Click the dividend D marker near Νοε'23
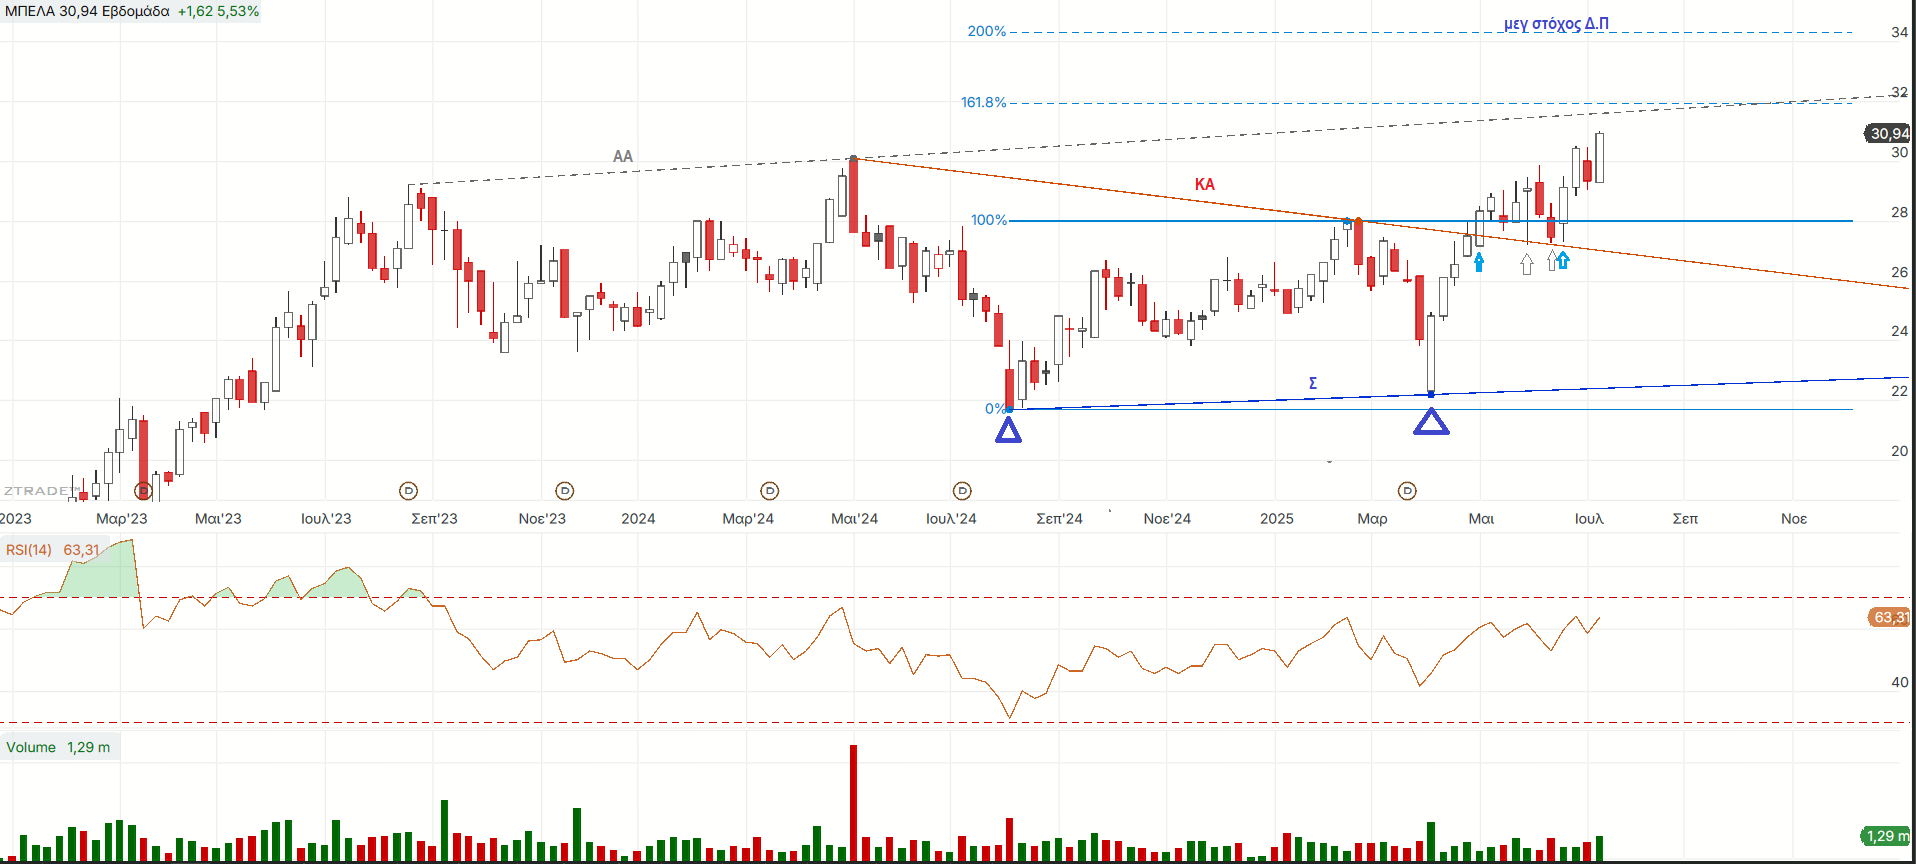 pos(565,491)
